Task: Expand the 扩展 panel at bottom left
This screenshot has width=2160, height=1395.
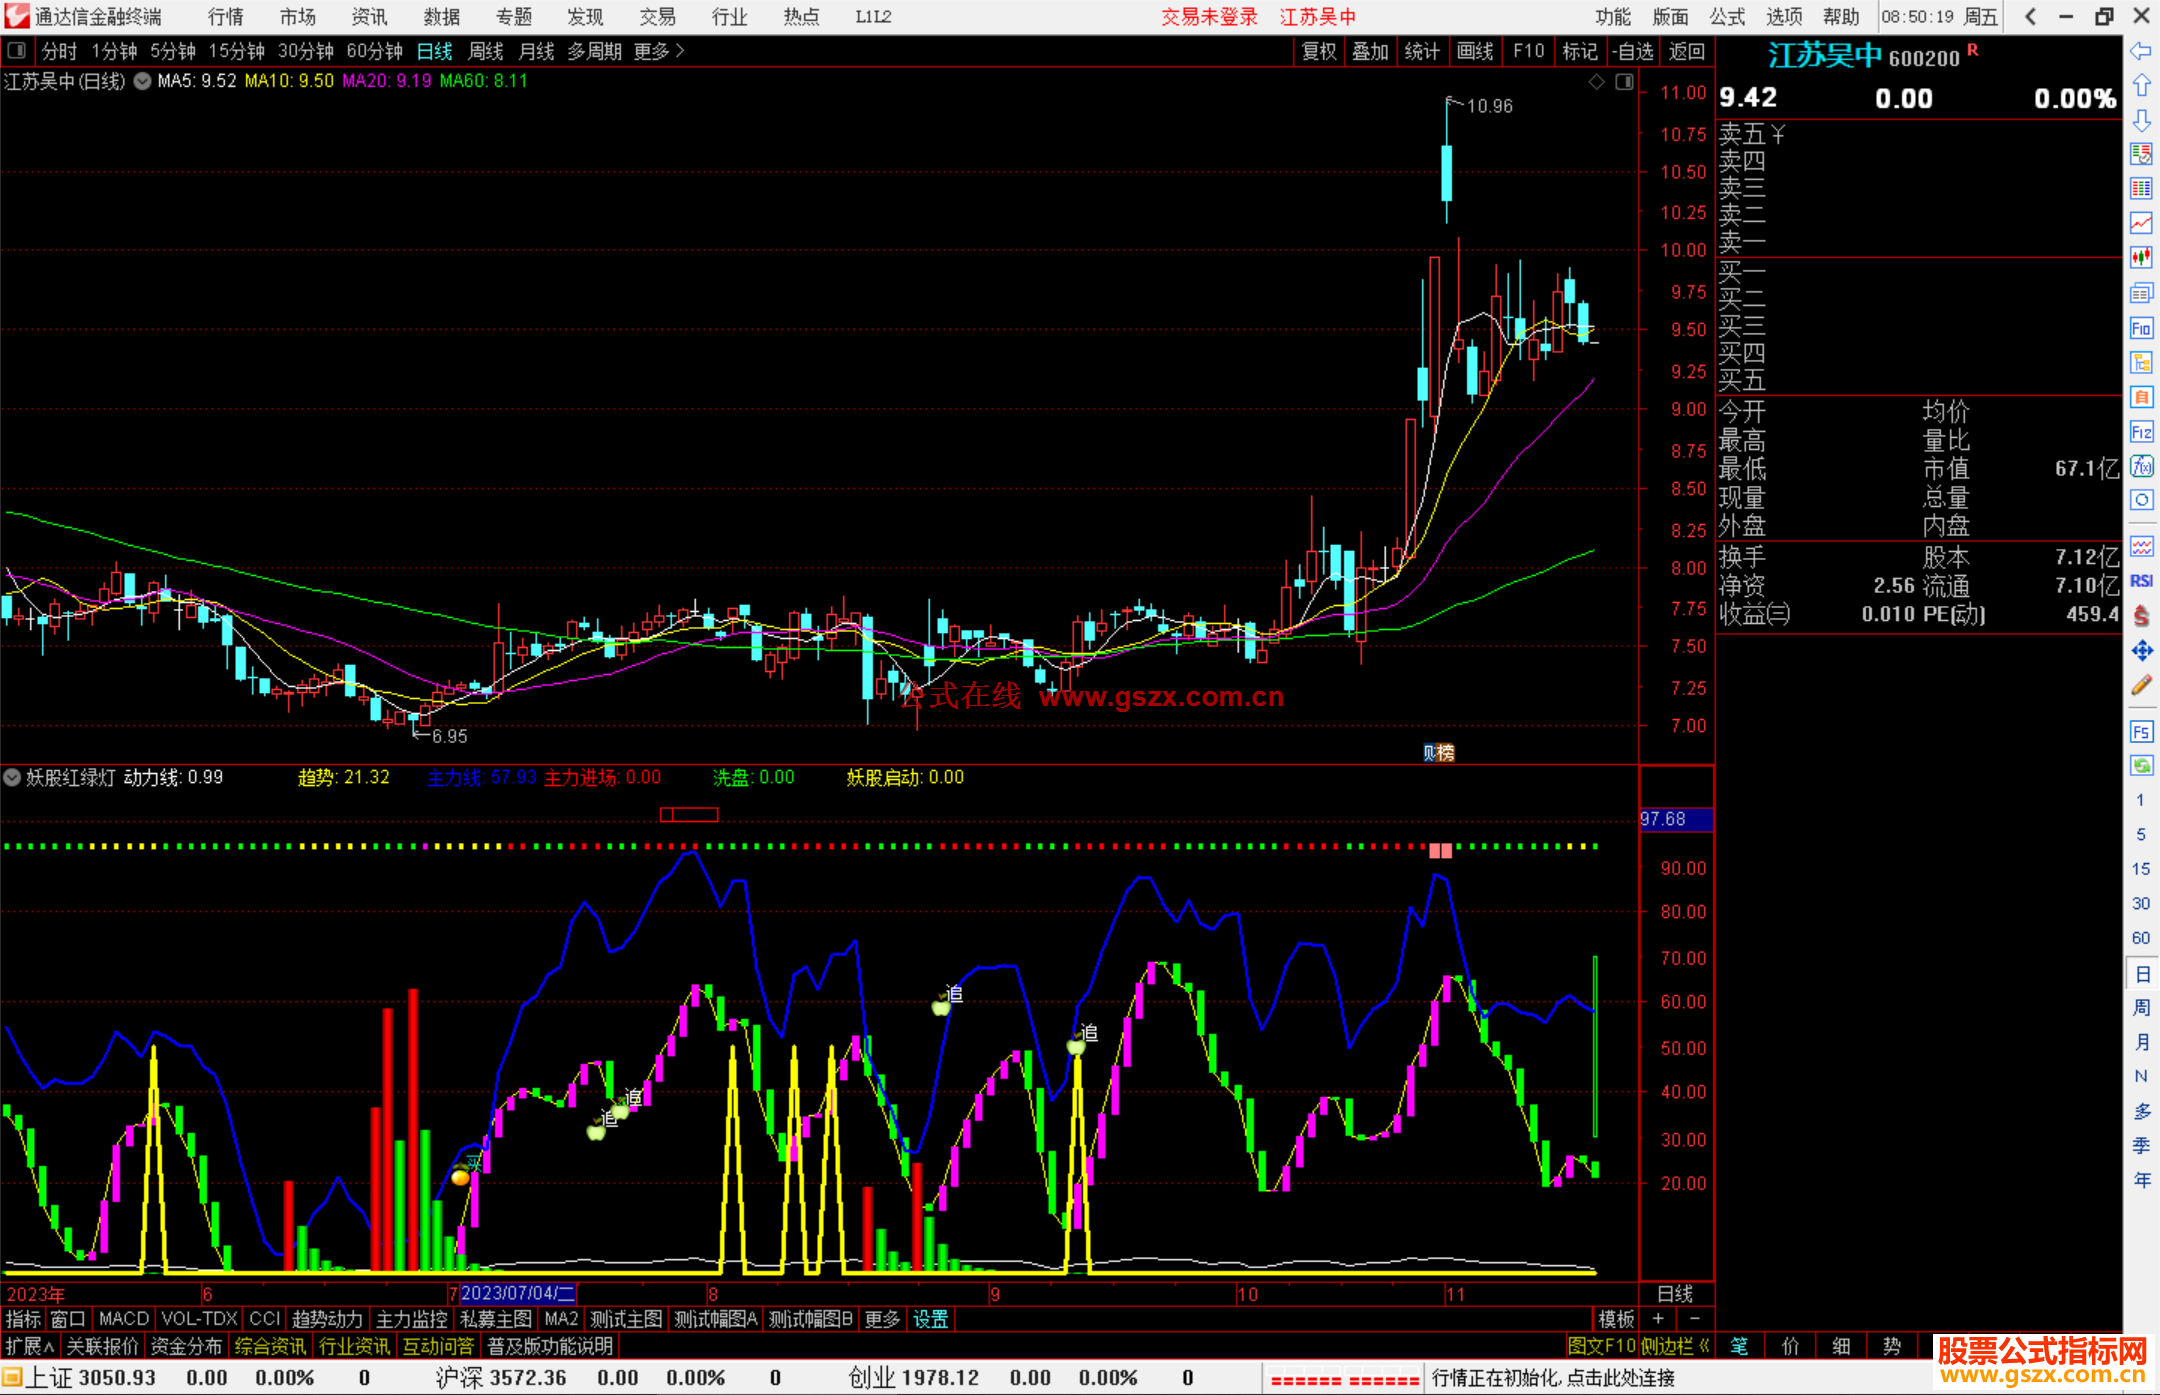Action: (x=29, y=1346)
